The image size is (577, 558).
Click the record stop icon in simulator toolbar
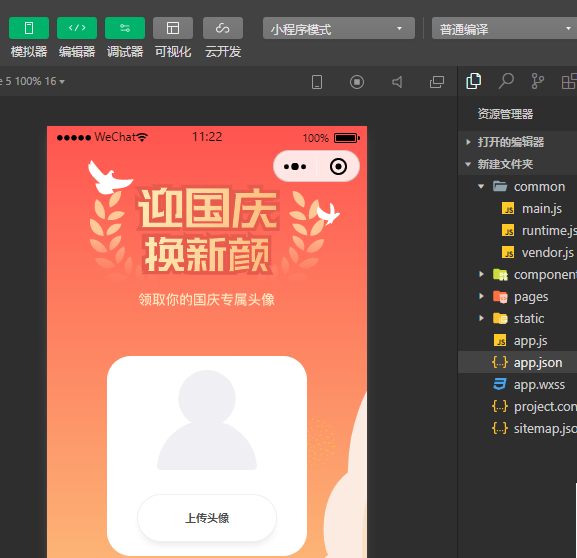point(357,82)
